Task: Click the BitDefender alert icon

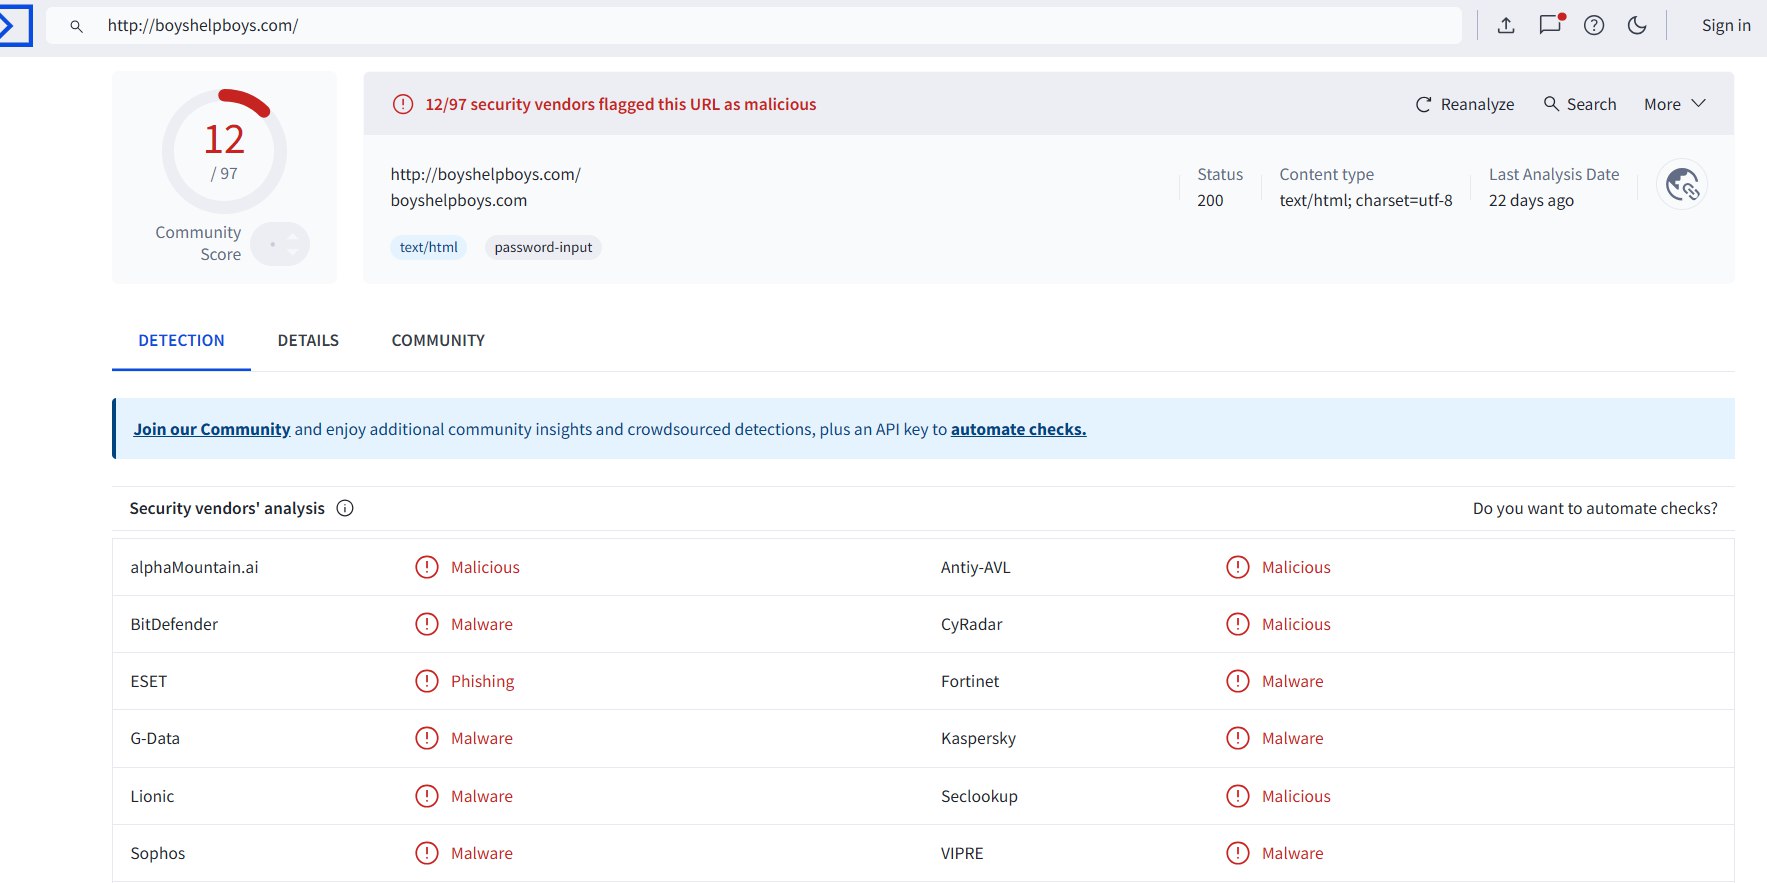Action: tap(427, 624)
